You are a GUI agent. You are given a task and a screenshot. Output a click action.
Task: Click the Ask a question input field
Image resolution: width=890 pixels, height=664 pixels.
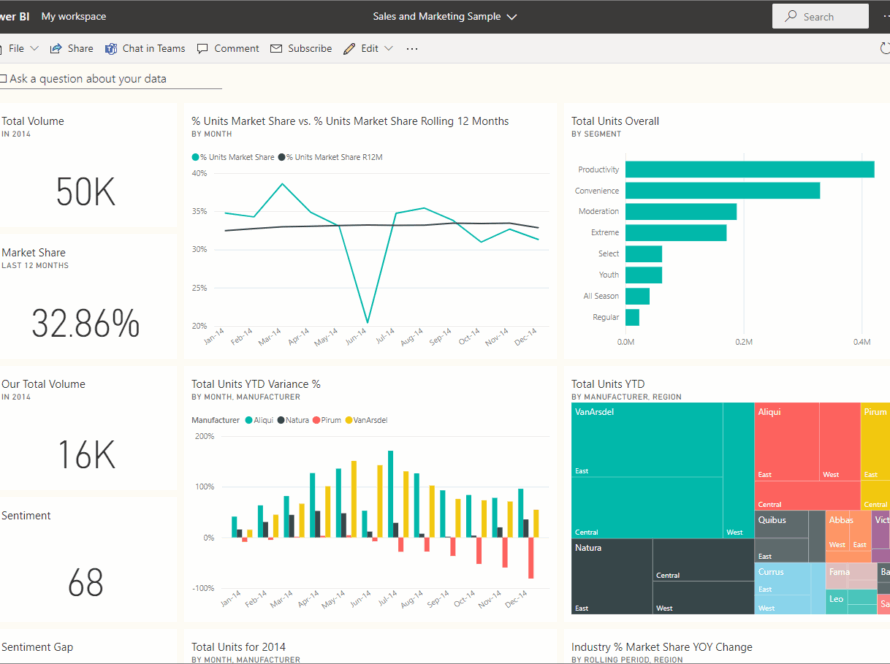pos(100,78)
